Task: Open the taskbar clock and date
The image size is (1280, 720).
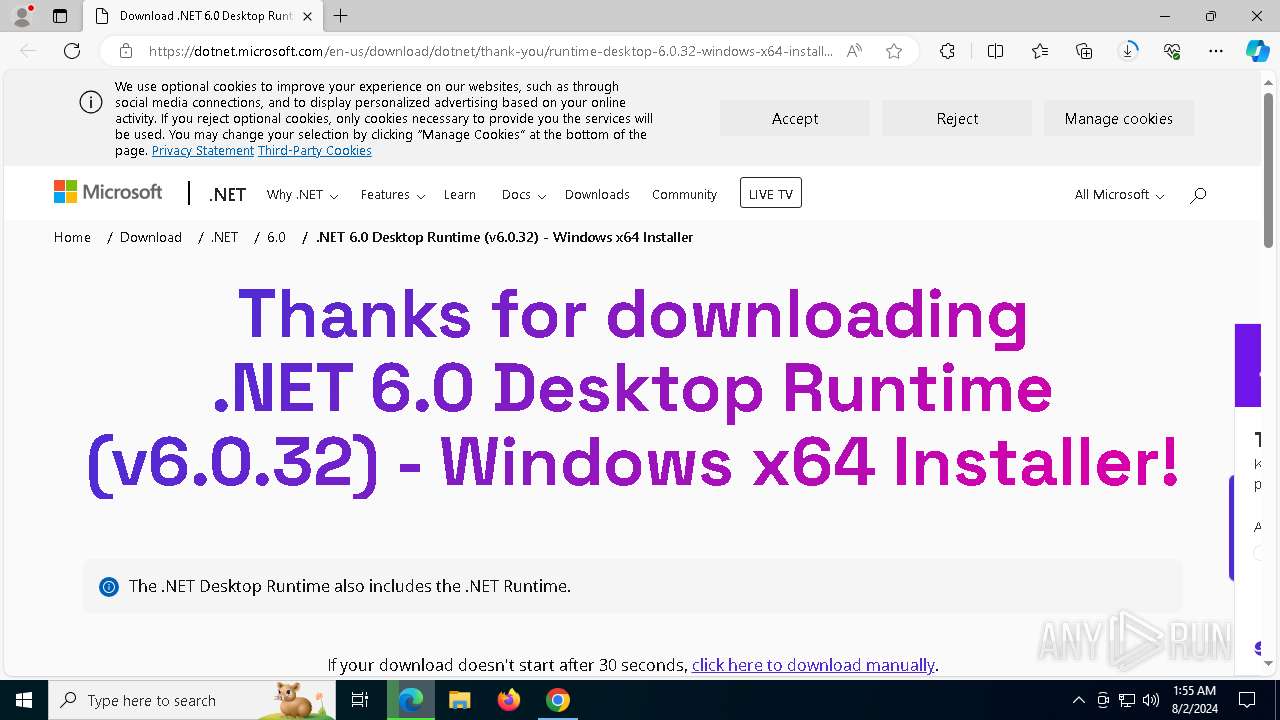Action: [1194, 700]
